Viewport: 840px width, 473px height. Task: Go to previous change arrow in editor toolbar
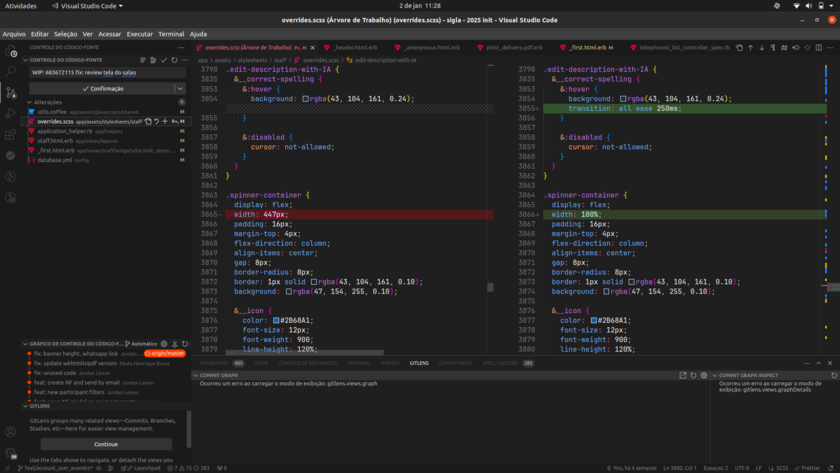click(x=751, y=48)
